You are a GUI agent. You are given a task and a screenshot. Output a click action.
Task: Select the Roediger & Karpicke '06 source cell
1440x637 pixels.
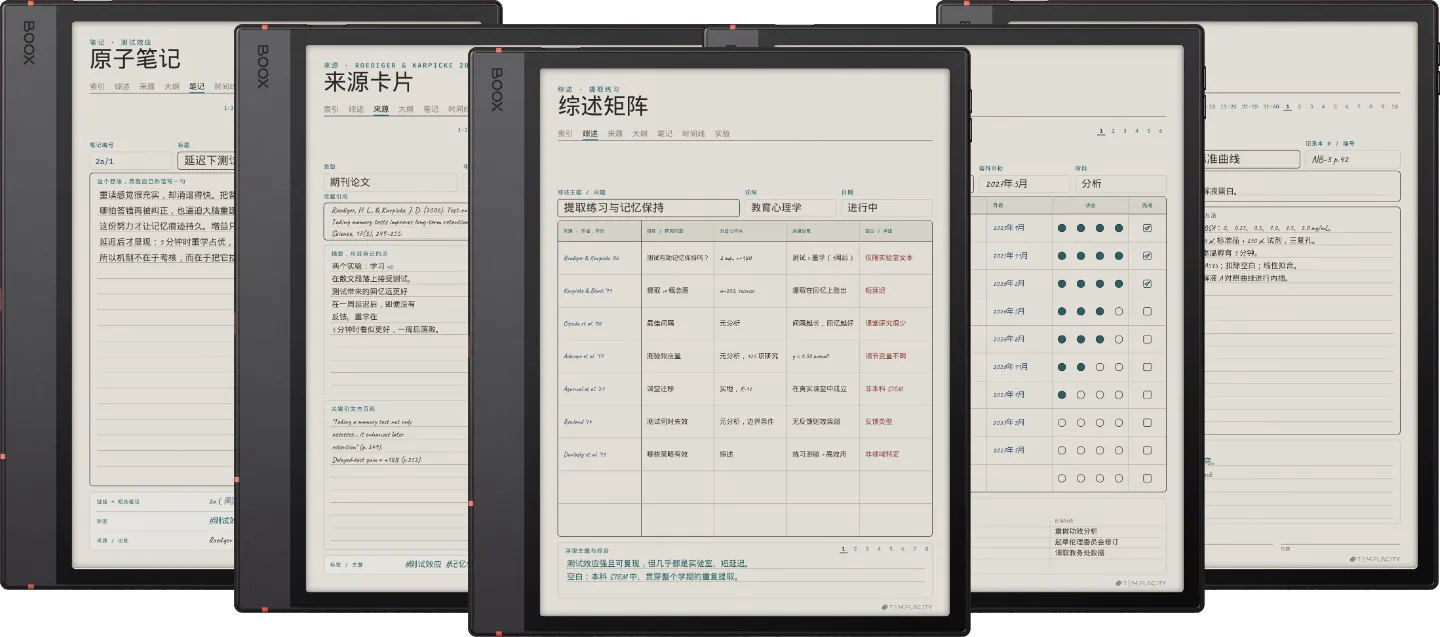(x=600, y=258)
